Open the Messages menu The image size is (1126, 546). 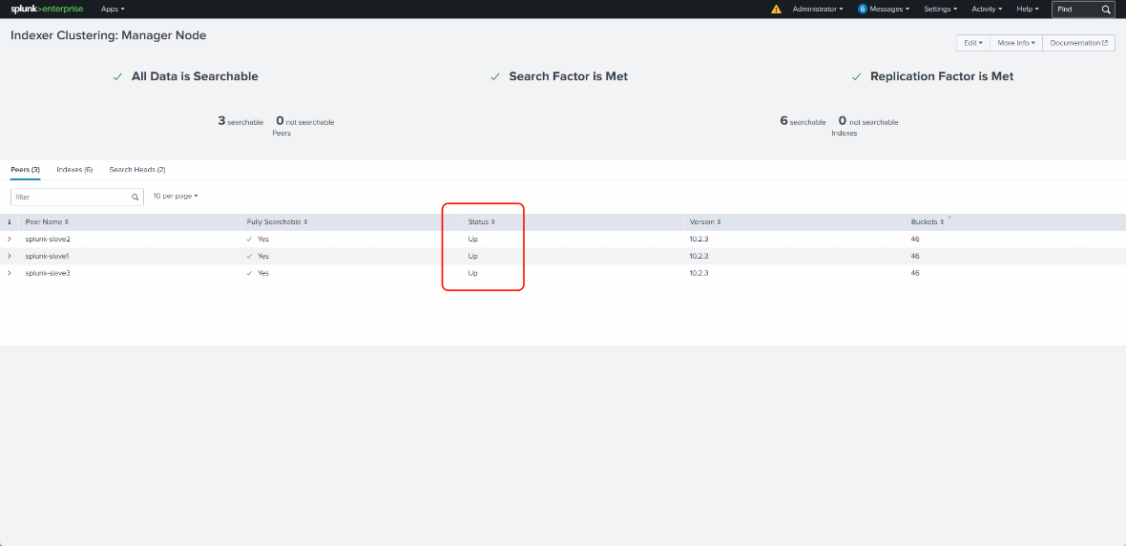coord(883,9)
